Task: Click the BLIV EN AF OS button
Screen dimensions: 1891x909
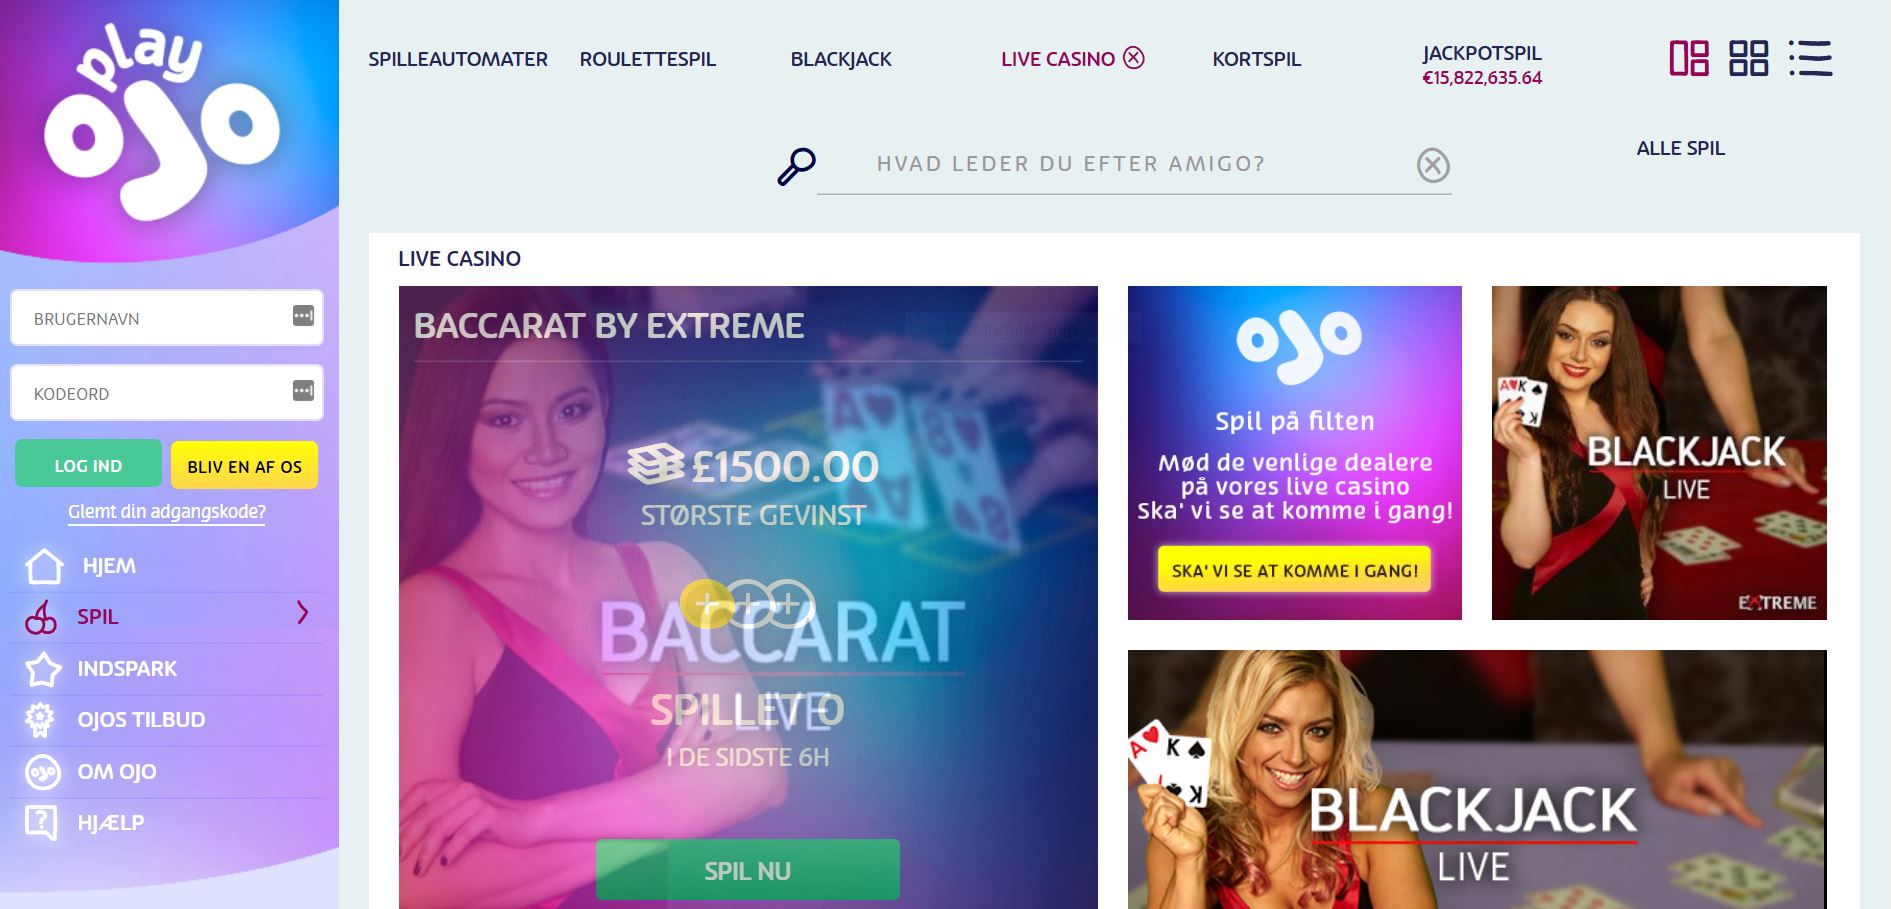Action: (244, 466)
